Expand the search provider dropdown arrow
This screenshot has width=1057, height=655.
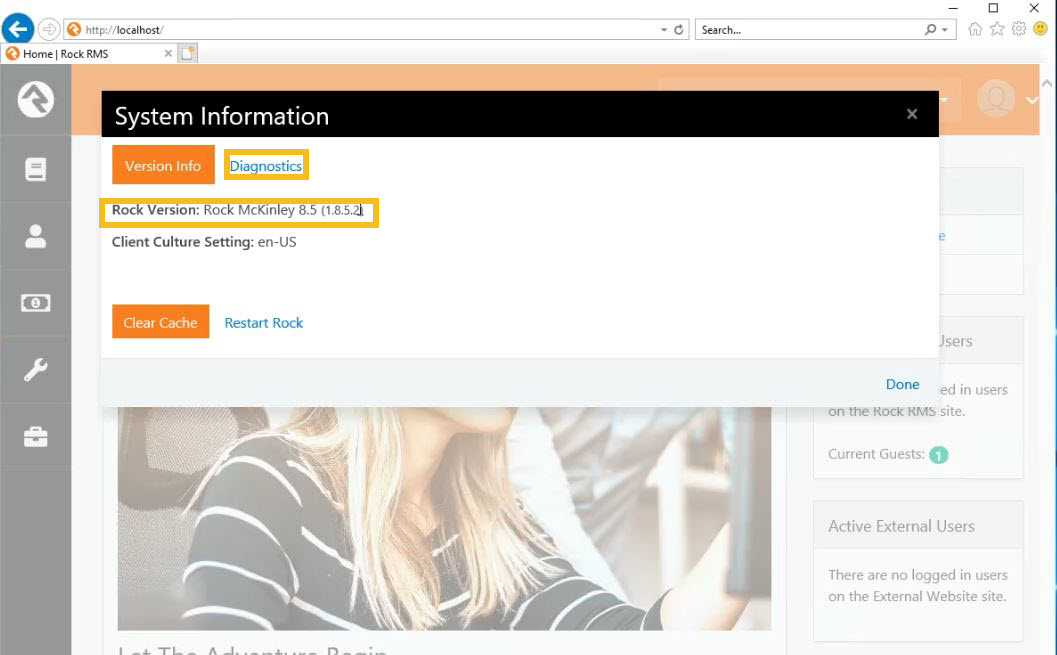tap(945, 30)
